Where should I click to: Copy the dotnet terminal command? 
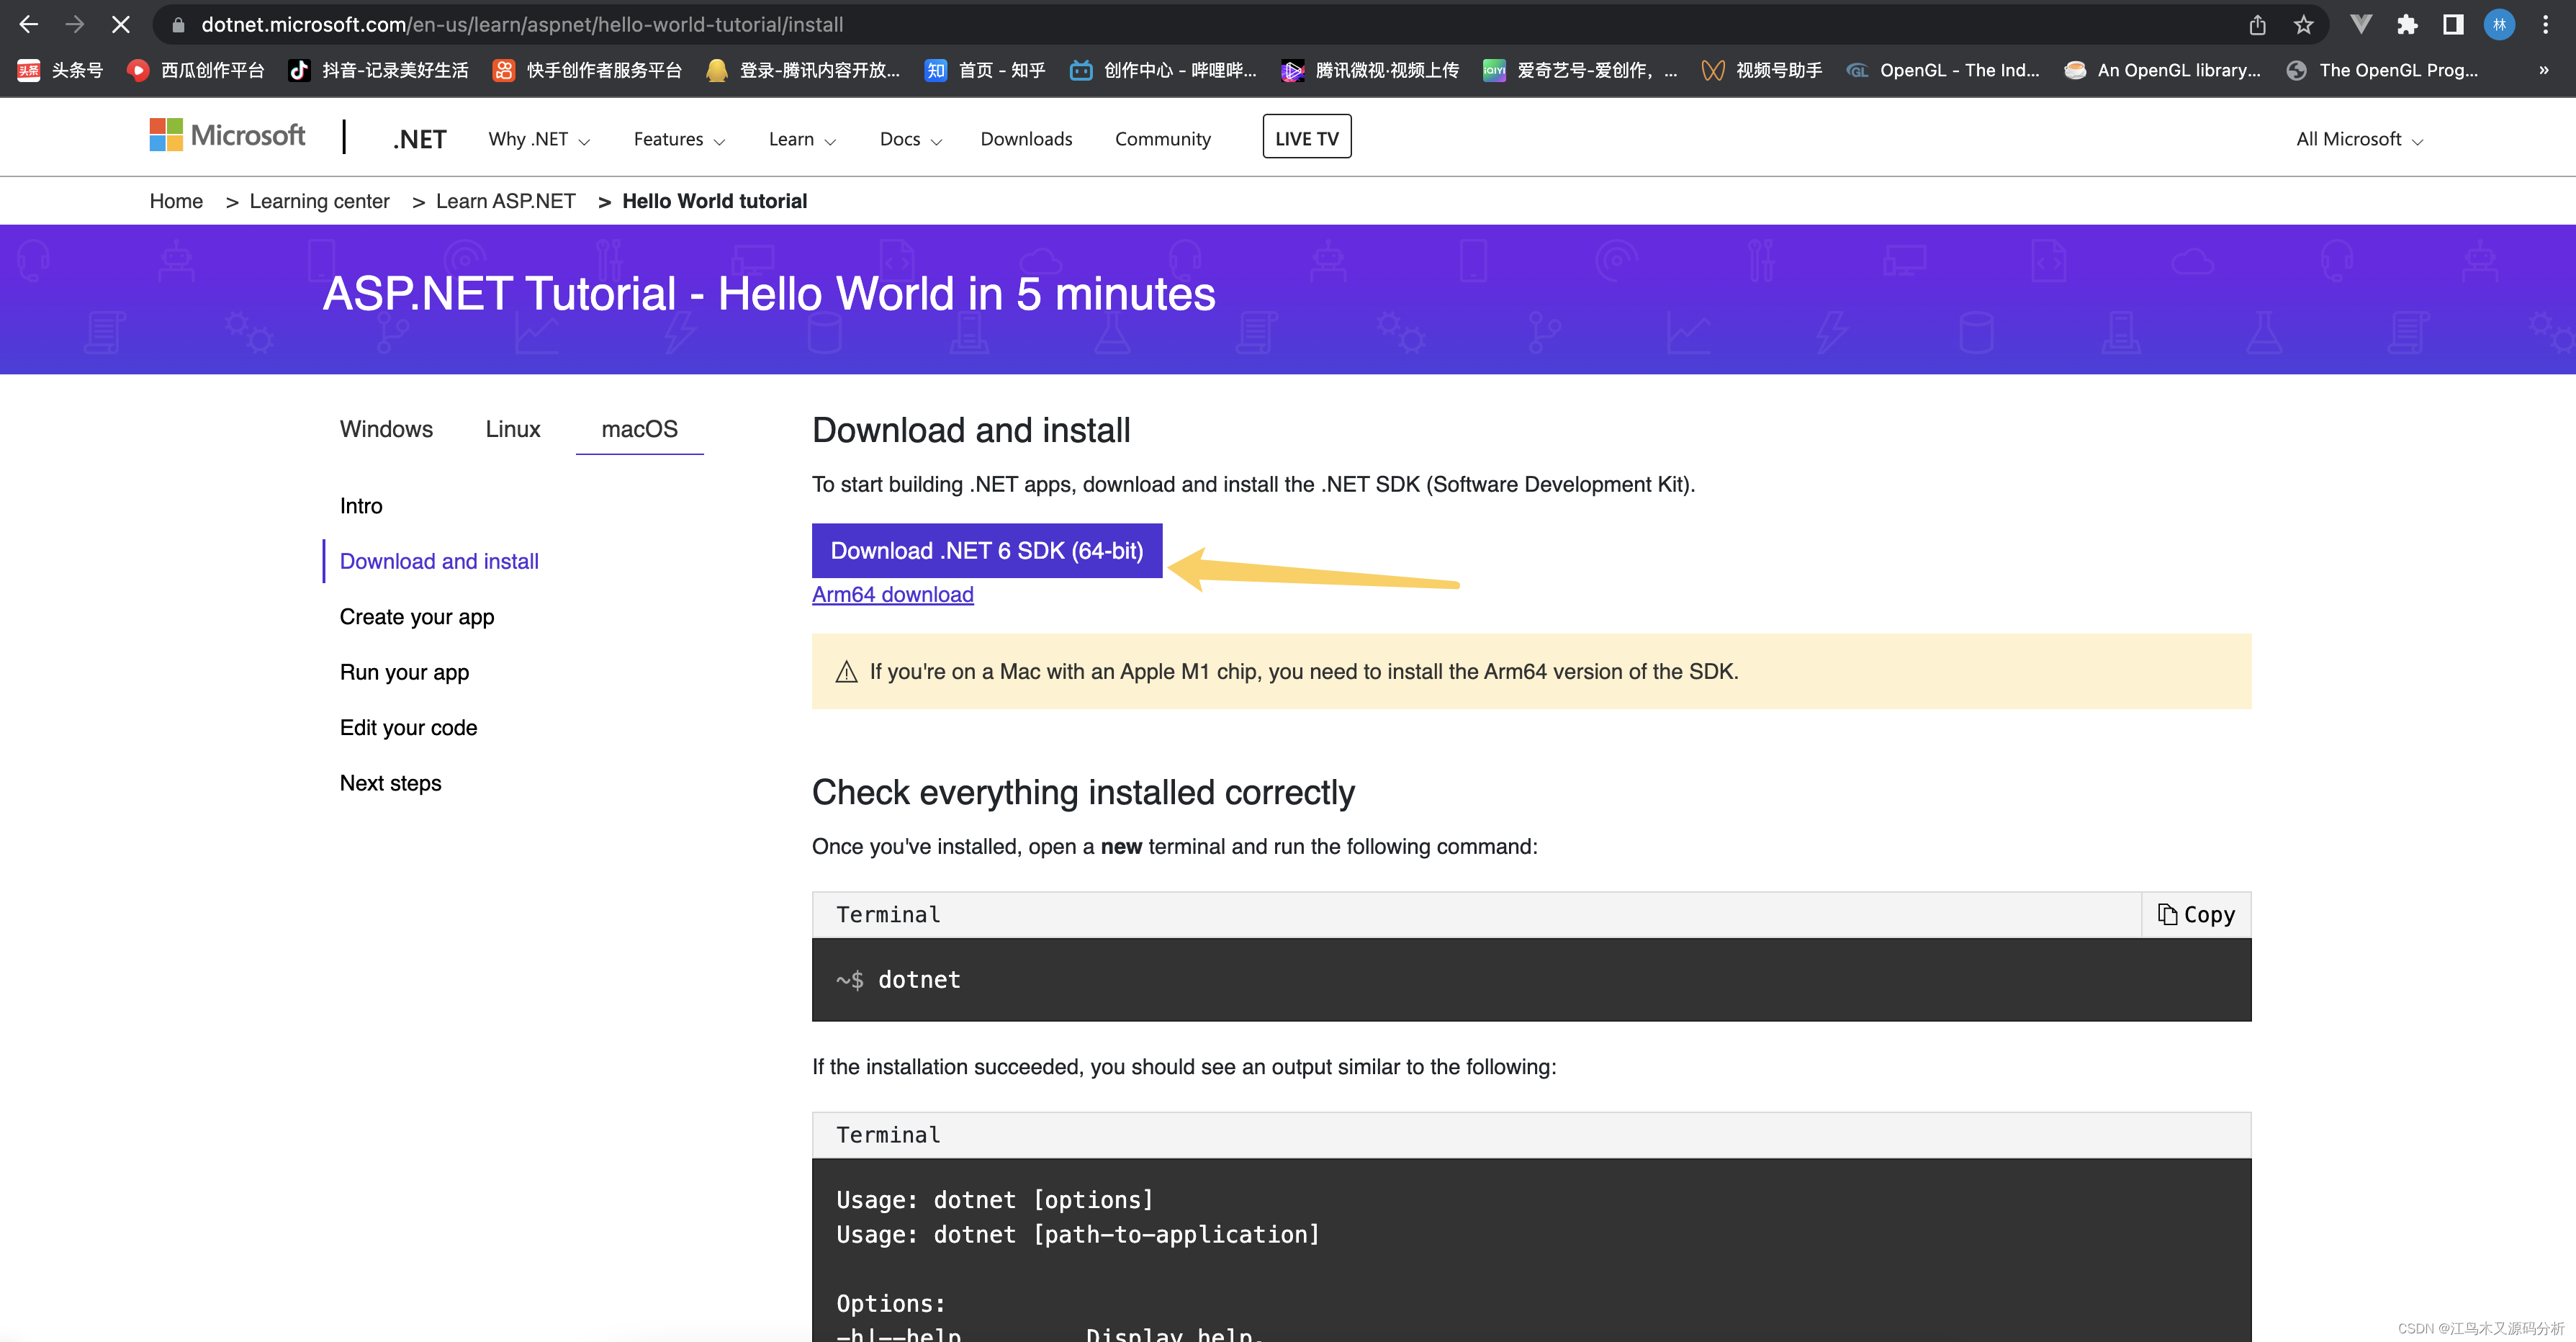click(x=2196, y=914)
